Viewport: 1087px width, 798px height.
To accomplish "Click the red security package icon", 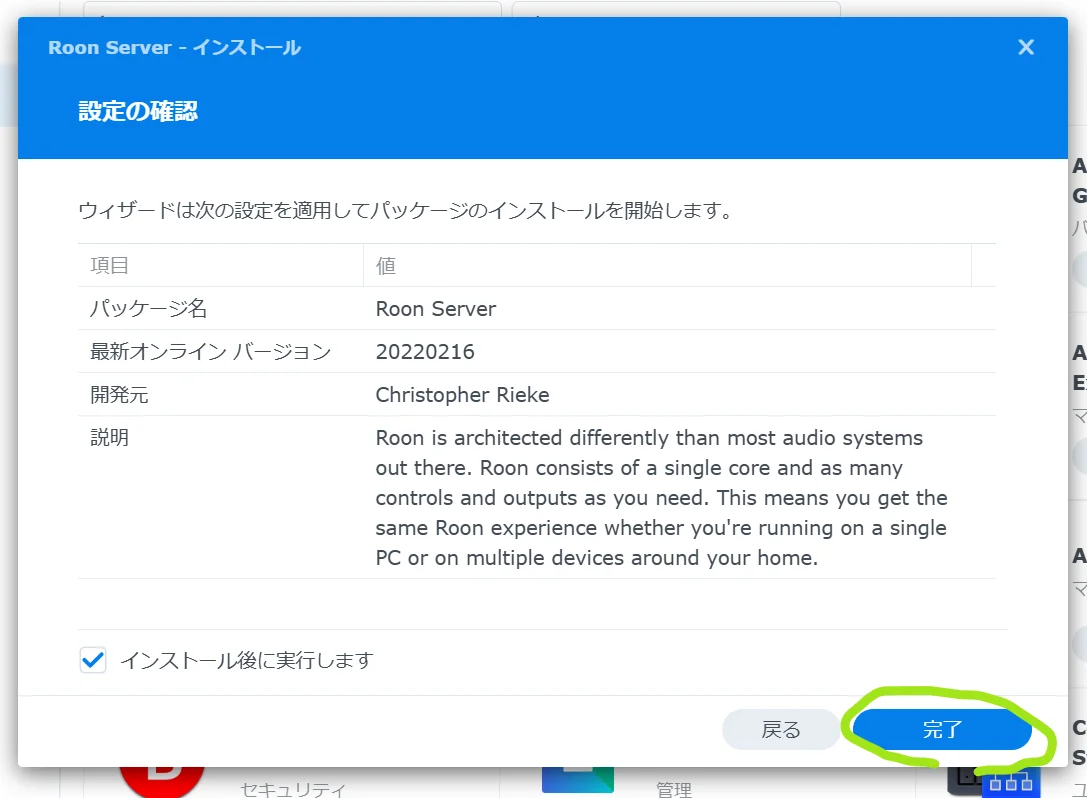I will (161, 778).
